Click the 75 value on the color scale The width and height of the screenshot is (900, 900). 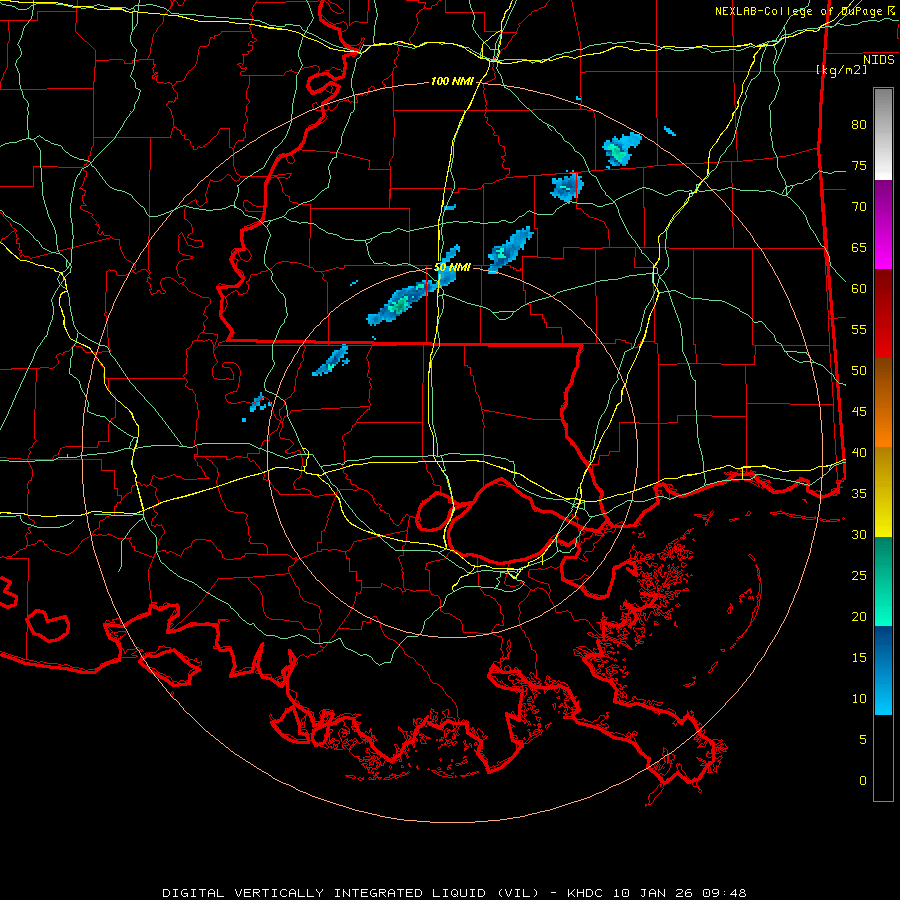pos(859,165)
